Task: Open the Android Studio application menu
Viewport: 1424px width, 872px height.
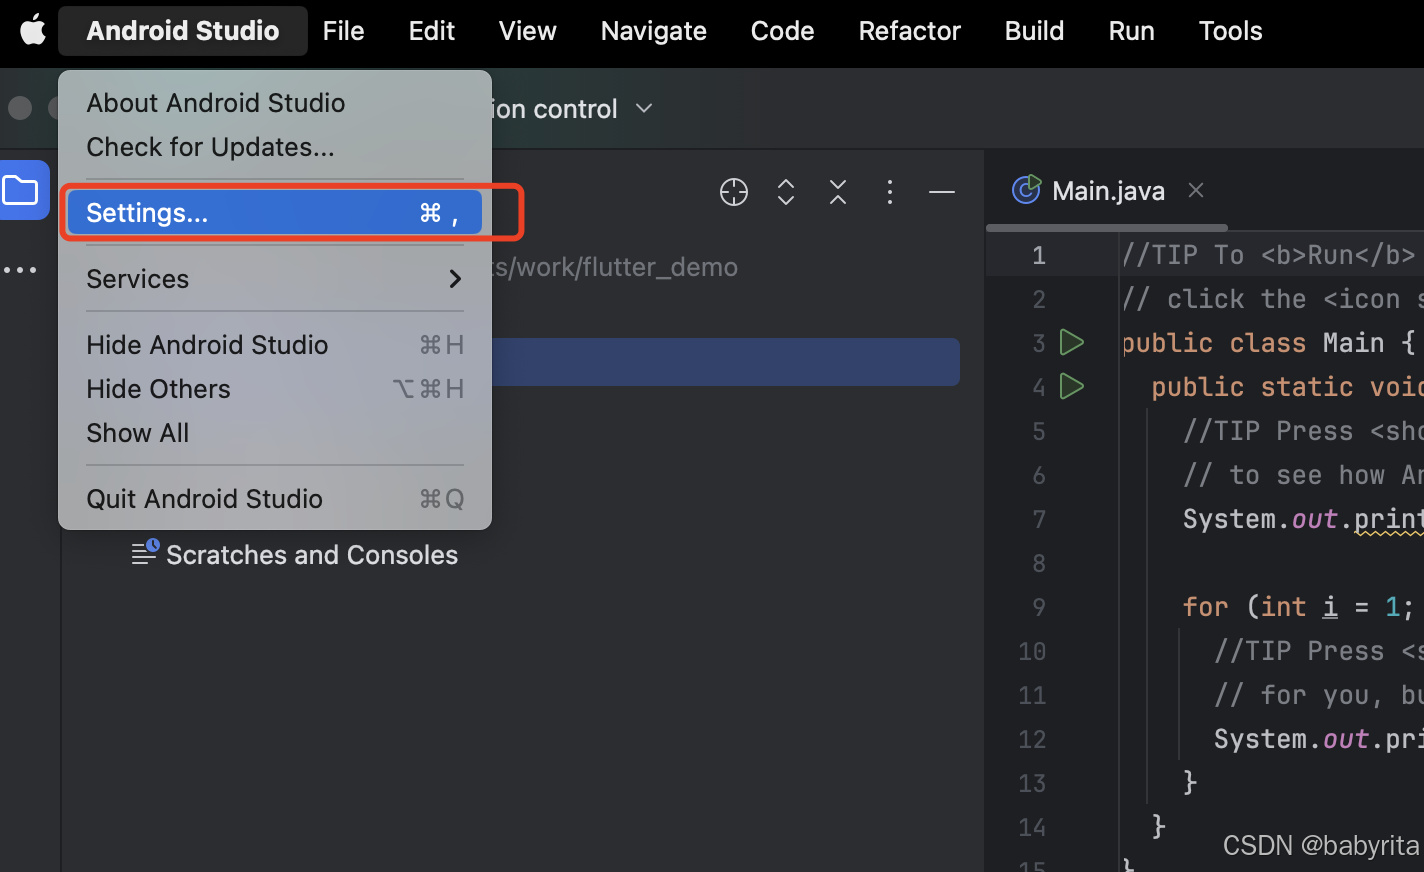Action: (183, 31)
